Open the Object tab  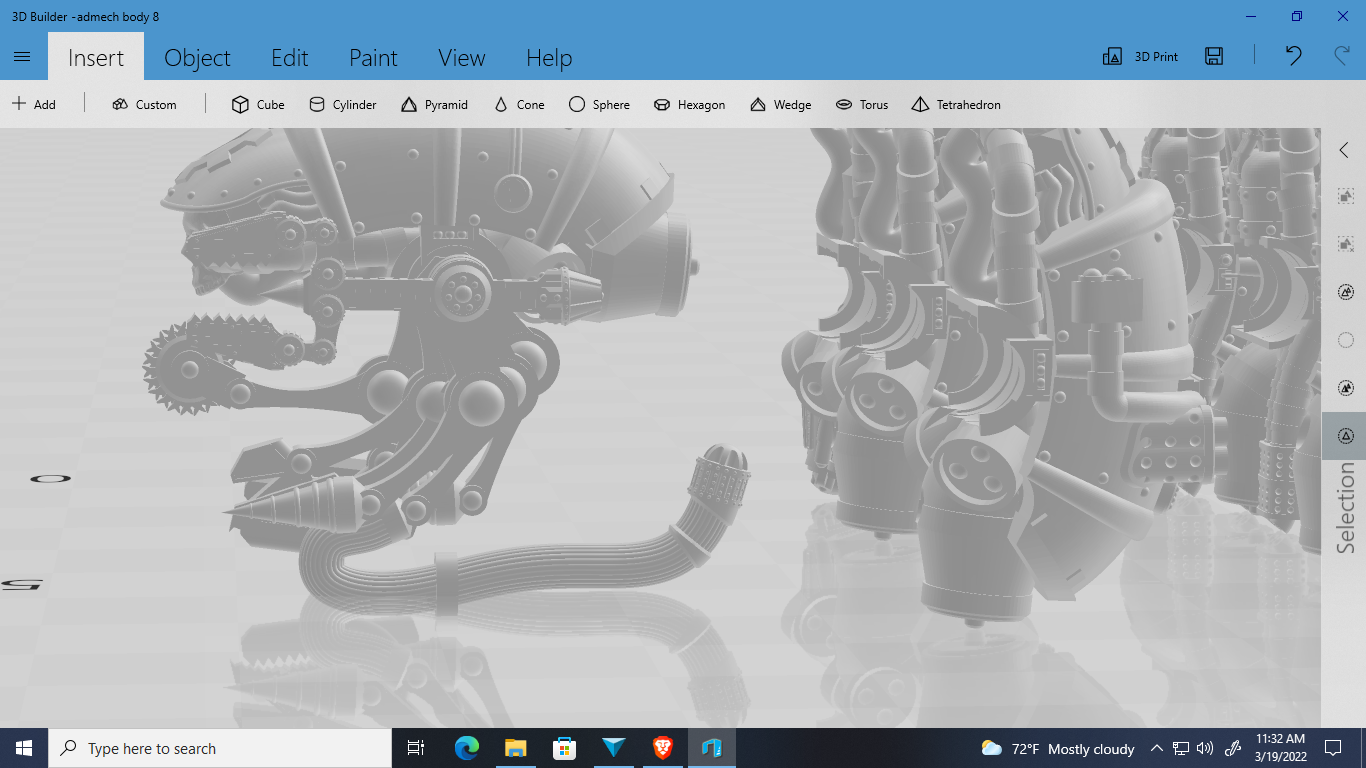tap(197, 57)
